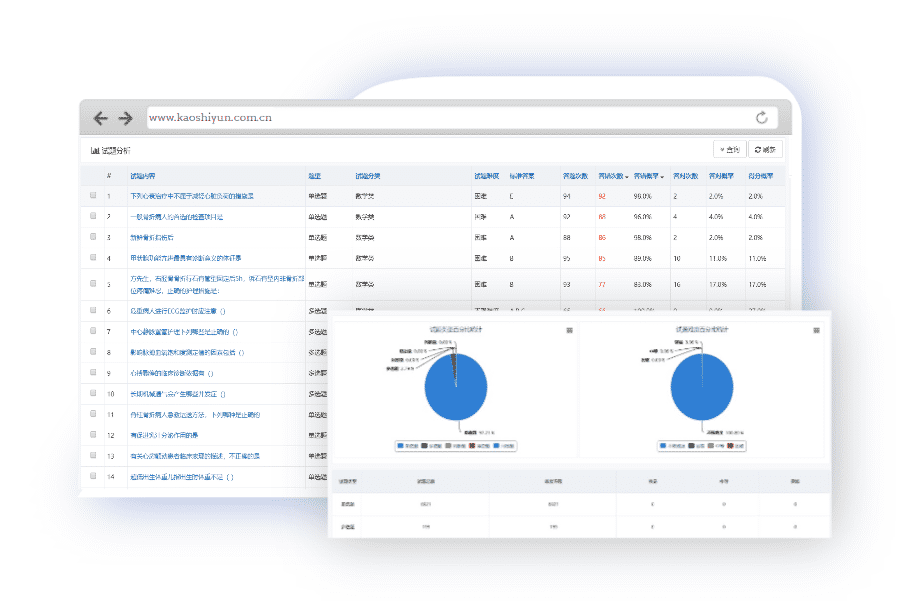The image size is (920, 601).
Task: Toggle the red legend swatch under left pie
Action: point(472,446)
